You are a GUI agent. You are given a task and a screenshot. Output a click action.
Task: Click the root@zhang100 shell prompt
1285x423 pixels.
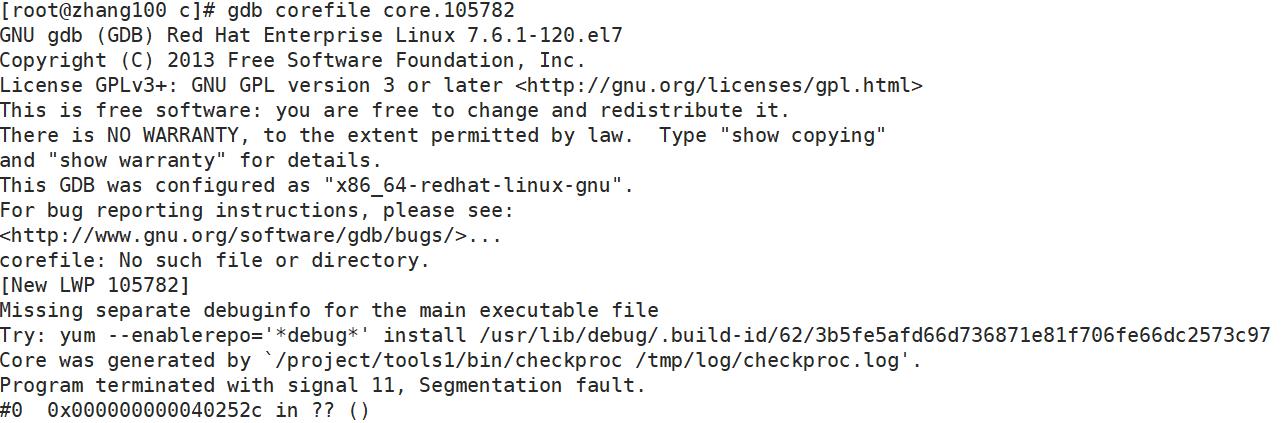[x=95, y=11]
